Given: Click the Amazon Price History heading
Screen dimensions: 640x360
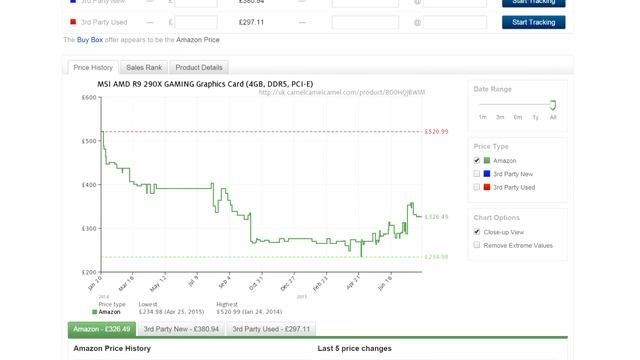Looking at the screenshot, I should coord(112,348).
